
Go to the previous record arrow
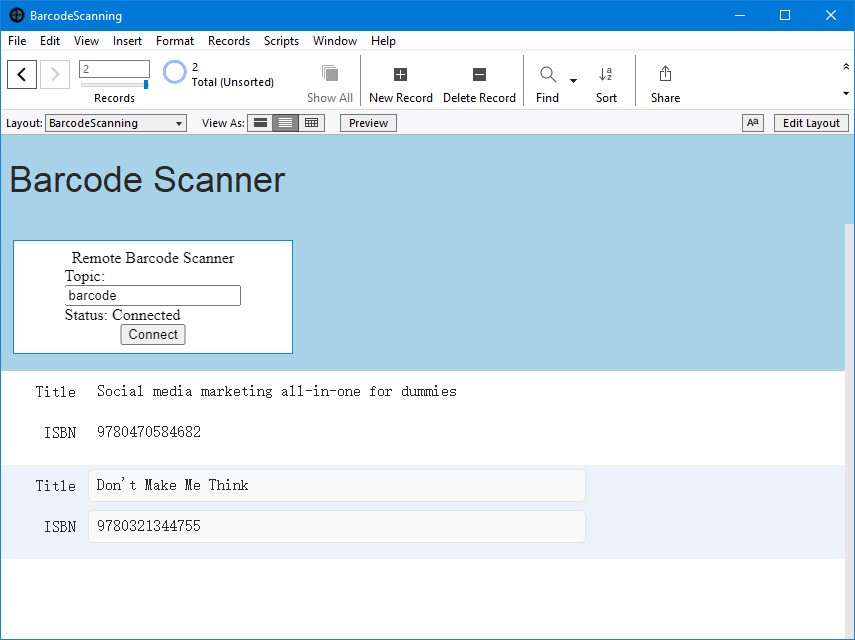tap(22, 75)
